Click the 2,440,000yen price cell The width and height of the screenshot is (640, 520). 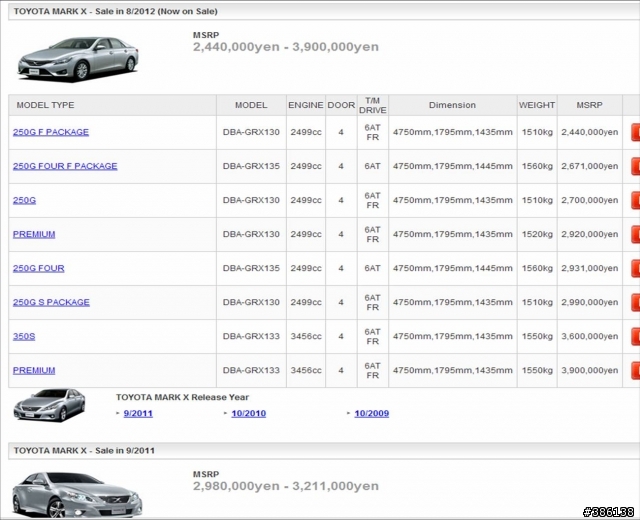point(589,132)
